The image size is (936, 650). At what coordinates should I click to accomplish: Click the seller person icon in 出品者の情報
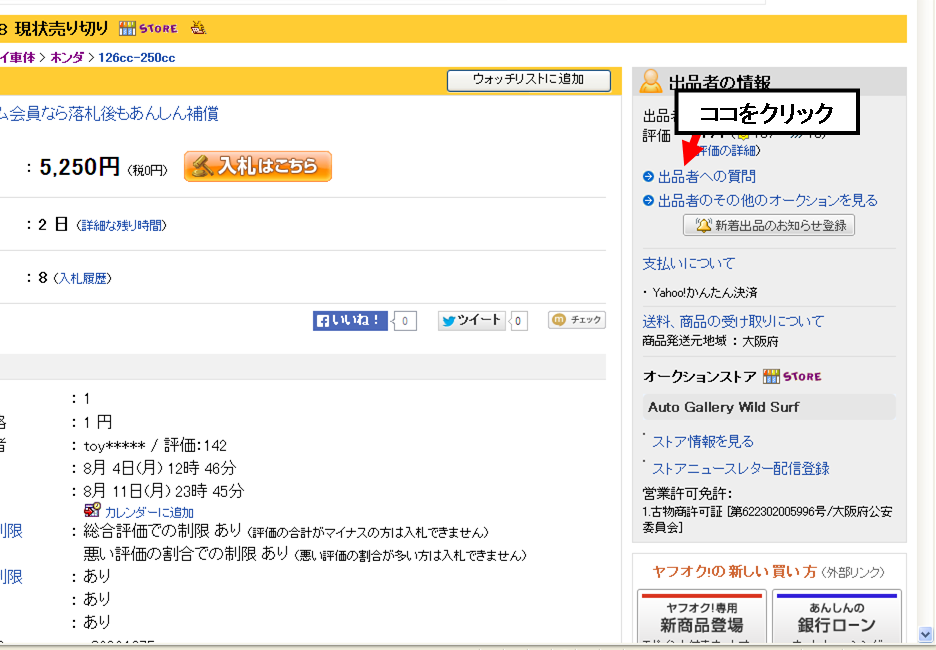coord(651,81)
